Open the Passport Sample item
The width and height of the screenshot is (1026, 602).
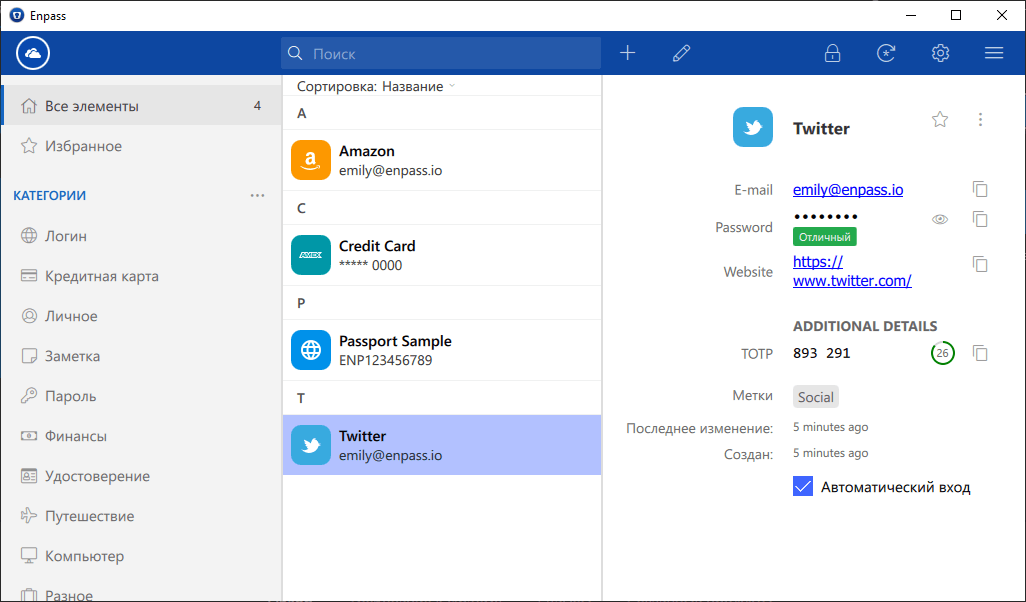coord(442,350)
